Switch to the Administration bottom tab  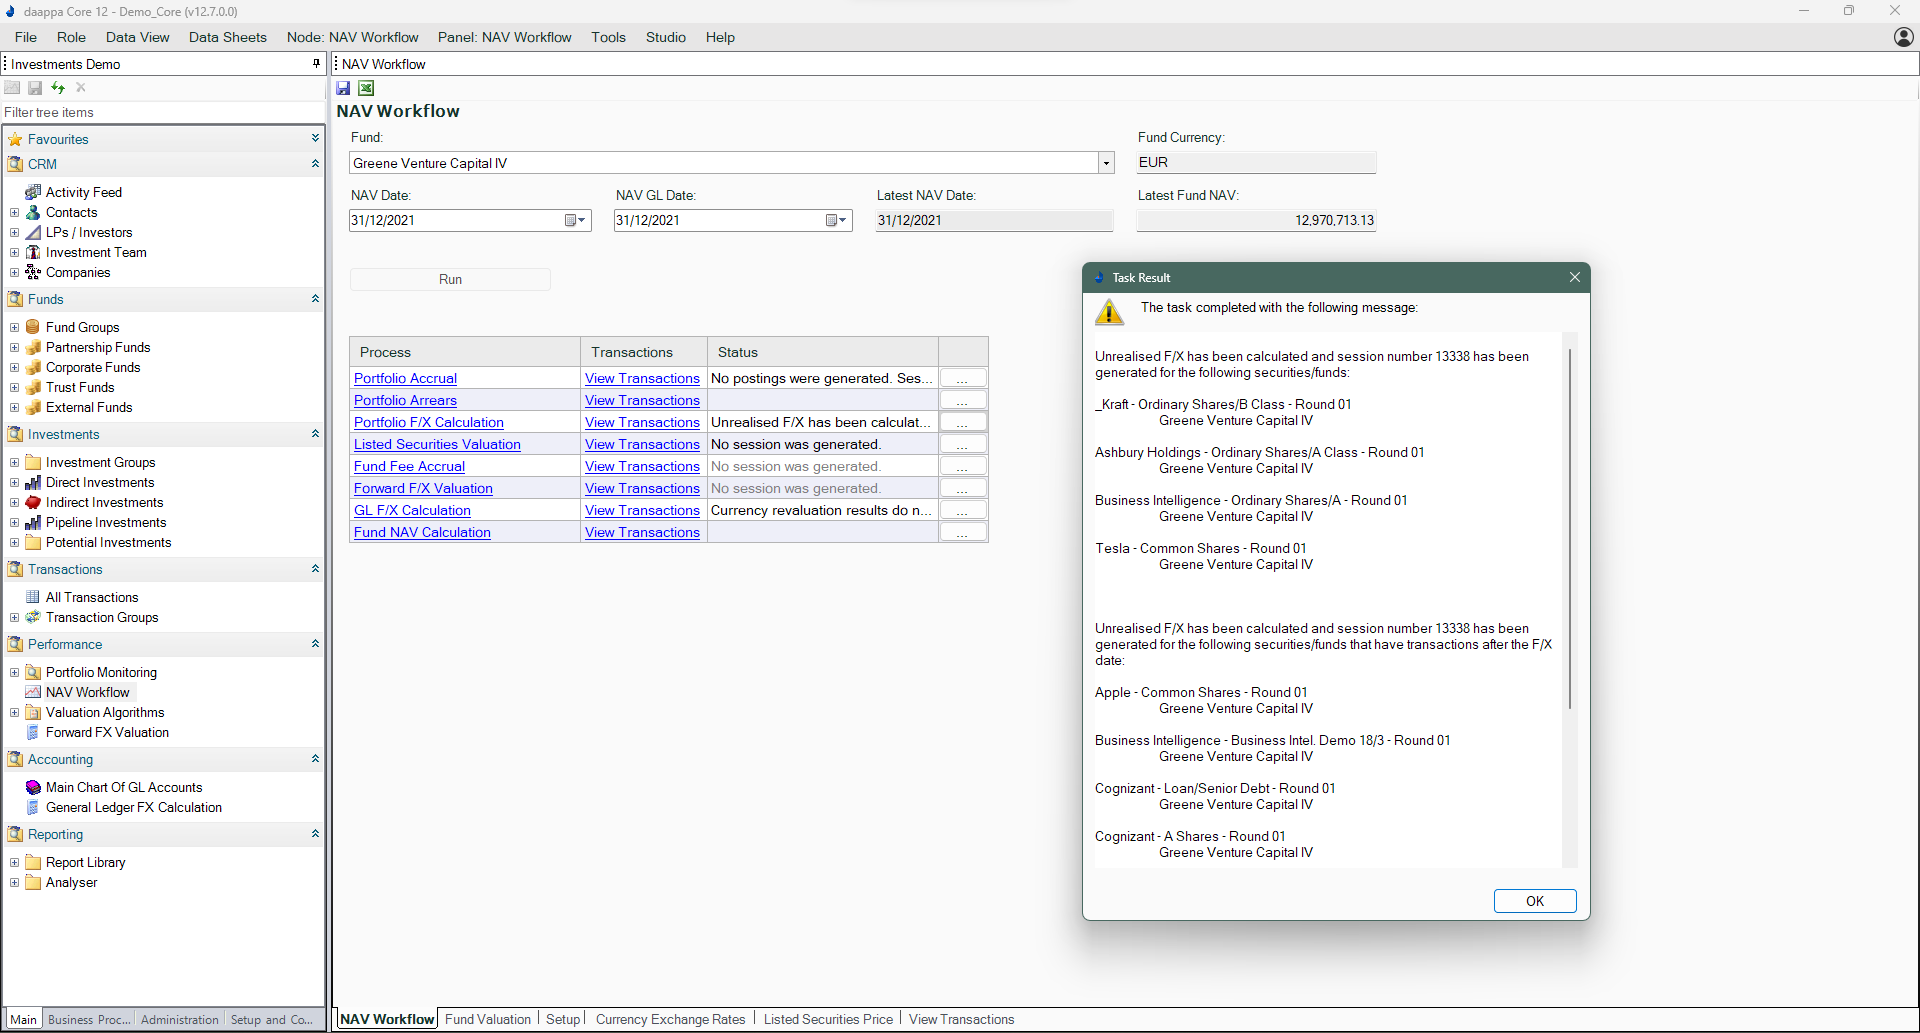(180, 1019)
